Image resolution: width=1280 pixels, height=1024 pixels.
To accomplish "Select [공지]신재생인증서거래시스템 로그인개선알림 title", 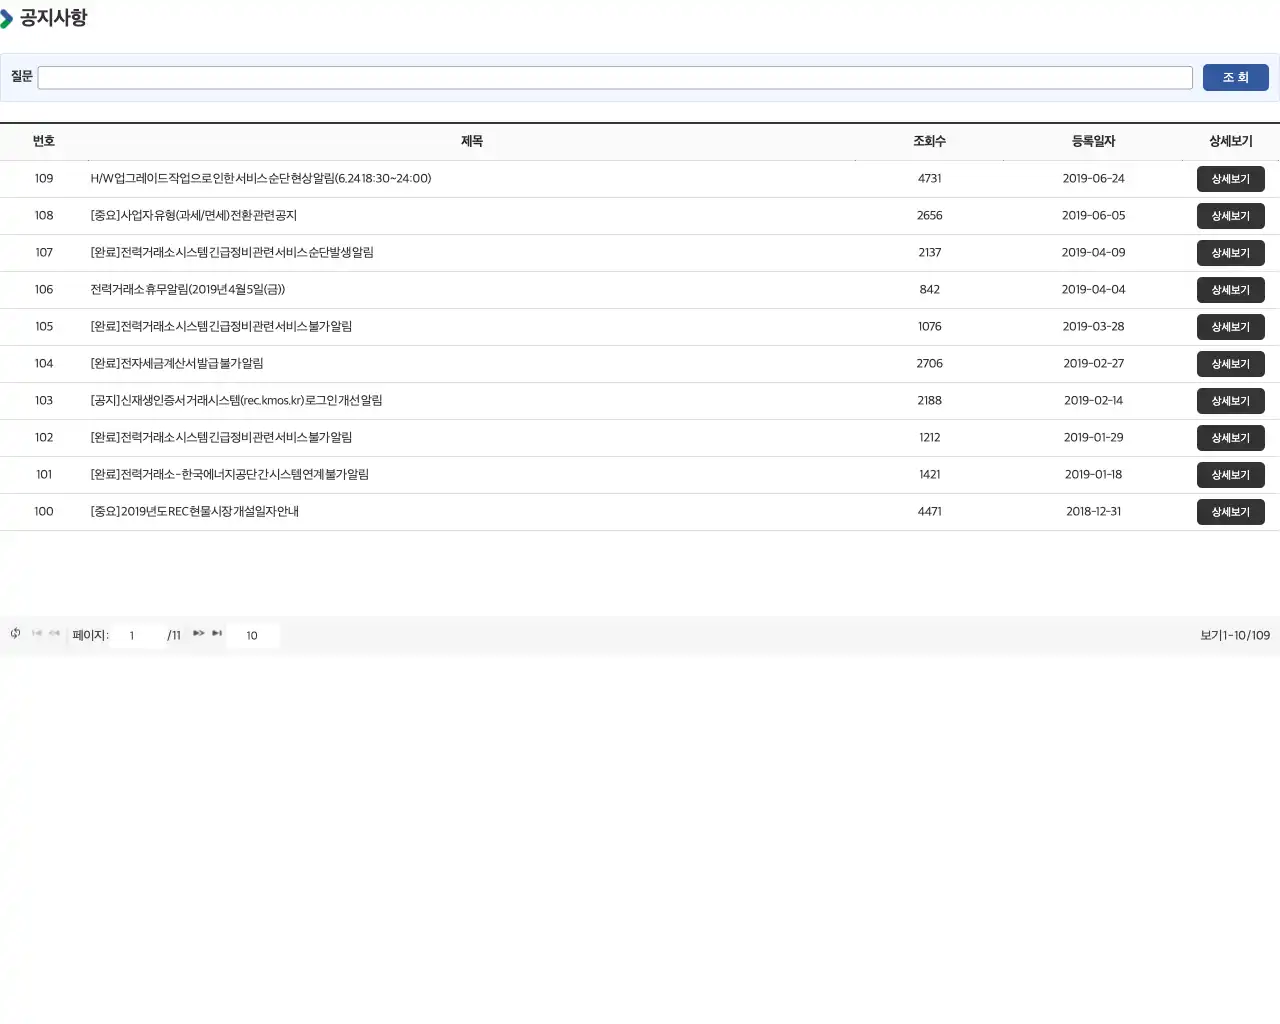I will tap(237, 400).
